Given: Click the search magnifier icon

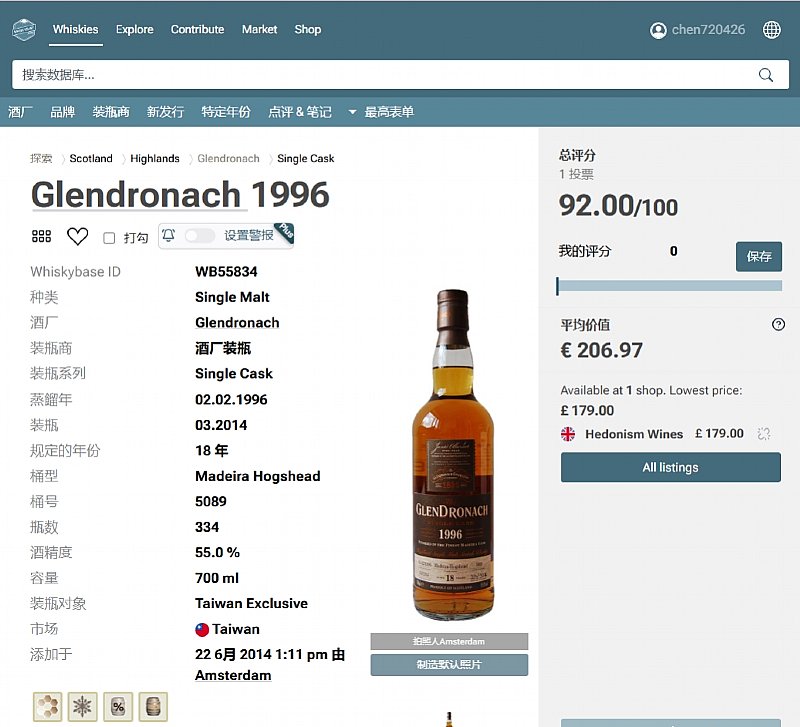Looking at the screenshot, I should click(766, 75).
